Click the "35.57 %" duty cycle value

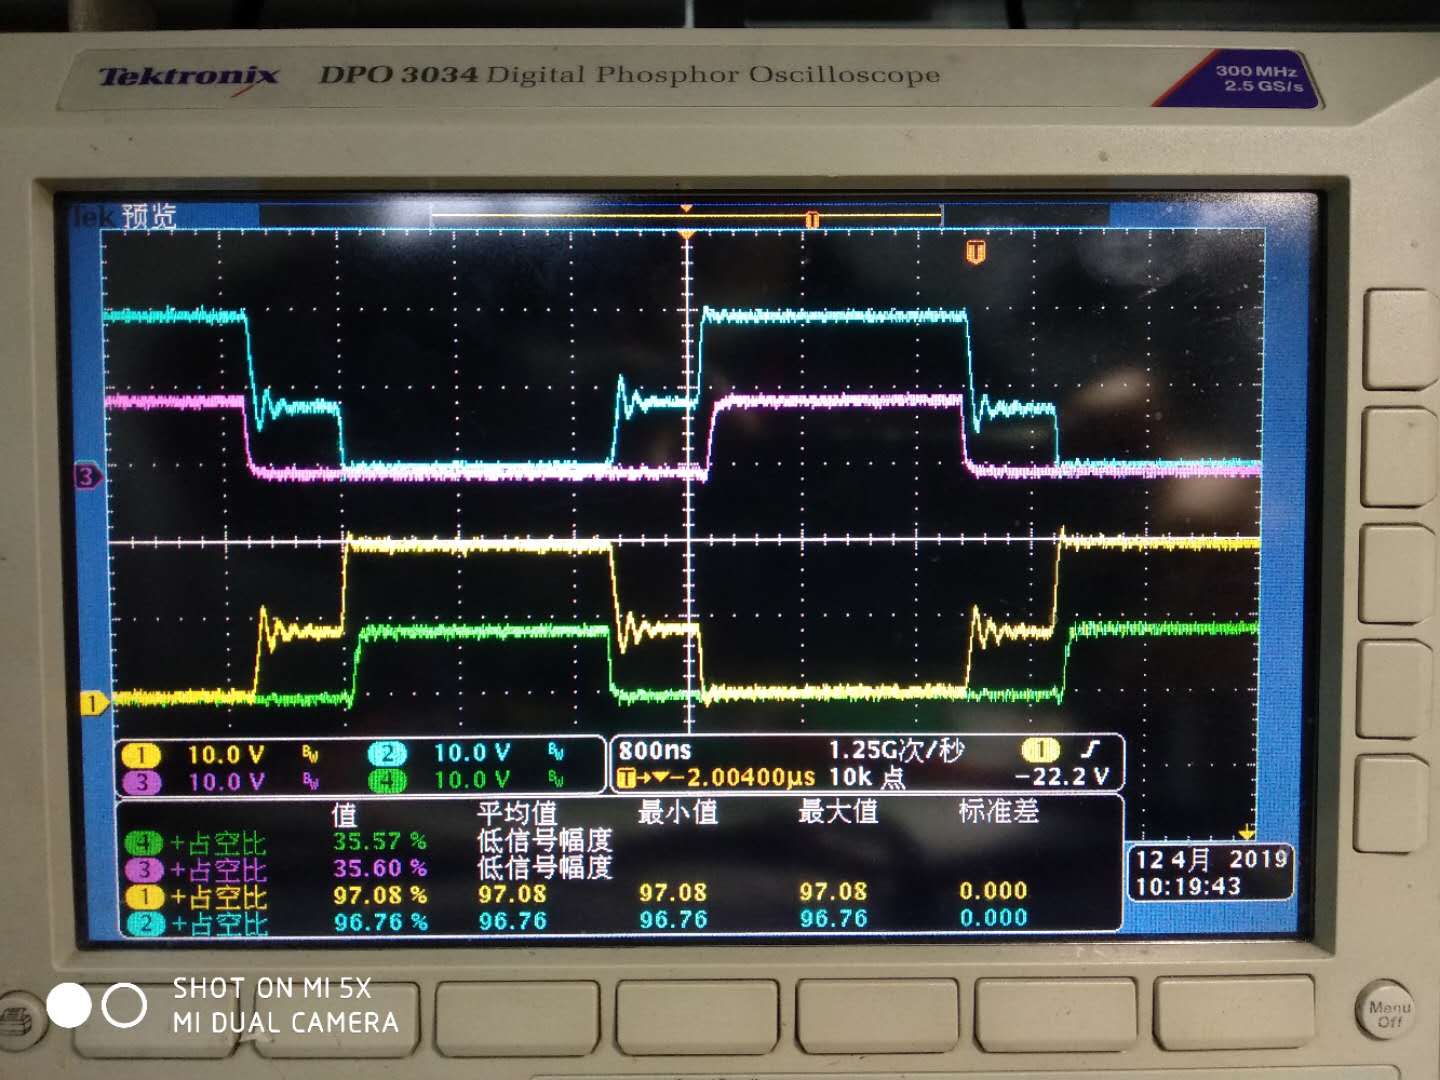[x=380, y=842]
